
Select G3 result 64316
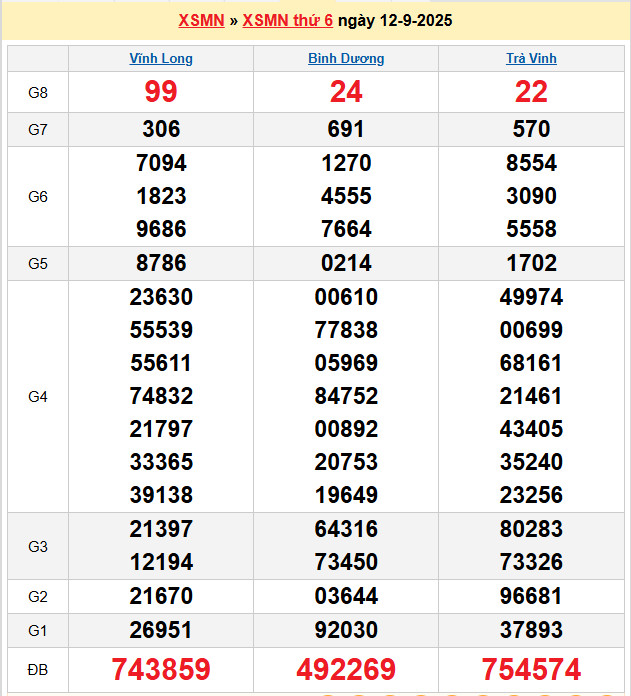pyautogui.click(x=346, y=529)
